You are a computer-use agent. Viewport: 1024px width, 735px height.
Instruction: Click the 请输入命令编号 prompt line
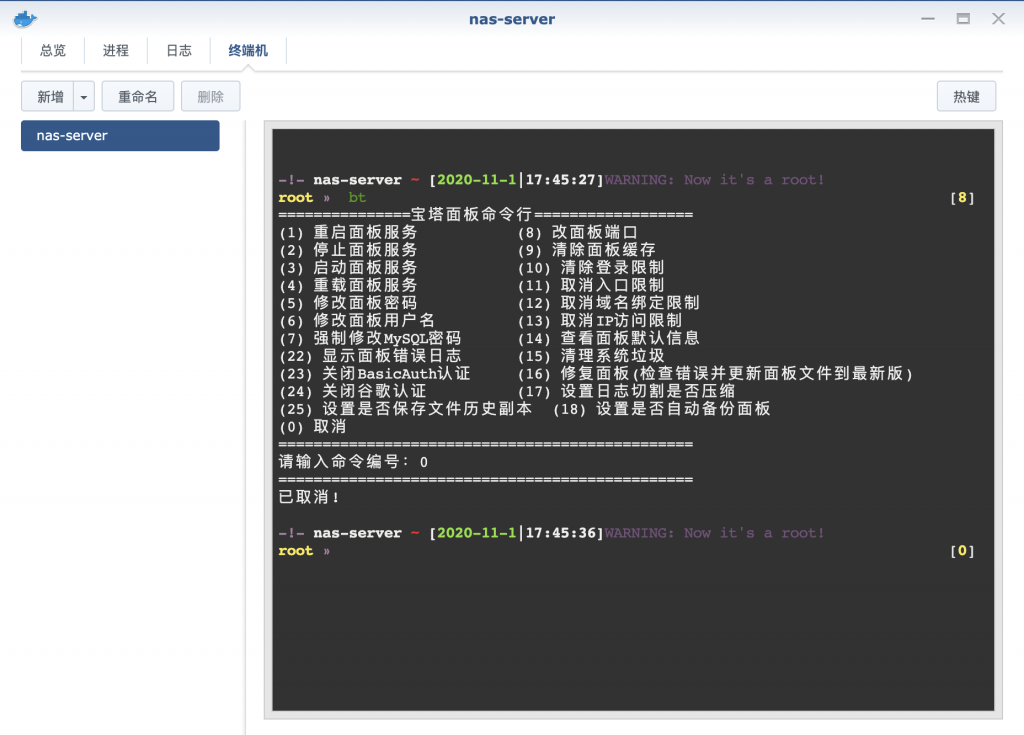353,462
